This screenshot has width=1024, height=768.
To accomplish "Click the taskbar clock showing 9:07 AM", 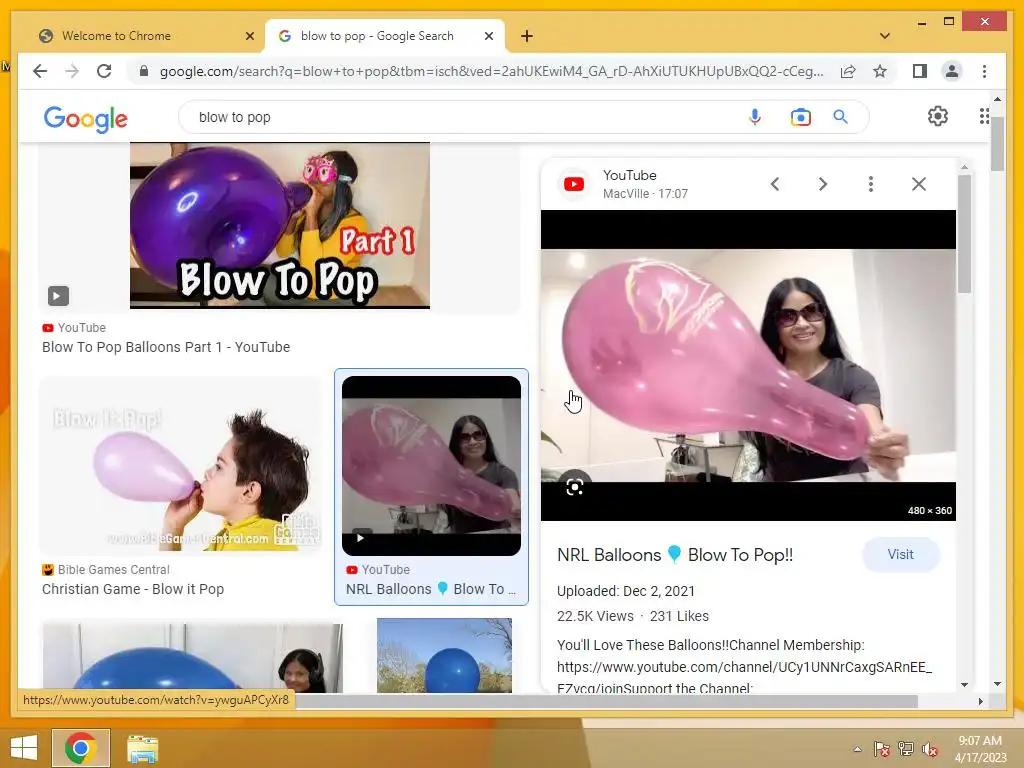I will (980, 749).
